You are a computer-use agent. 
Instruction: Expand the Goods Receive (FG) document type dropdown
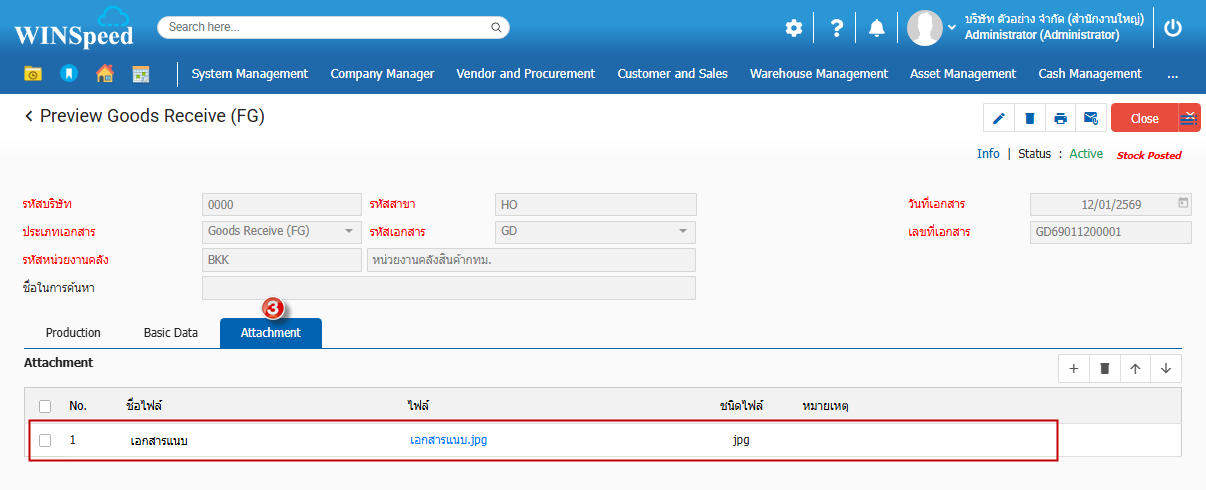[x=349, y=231]
